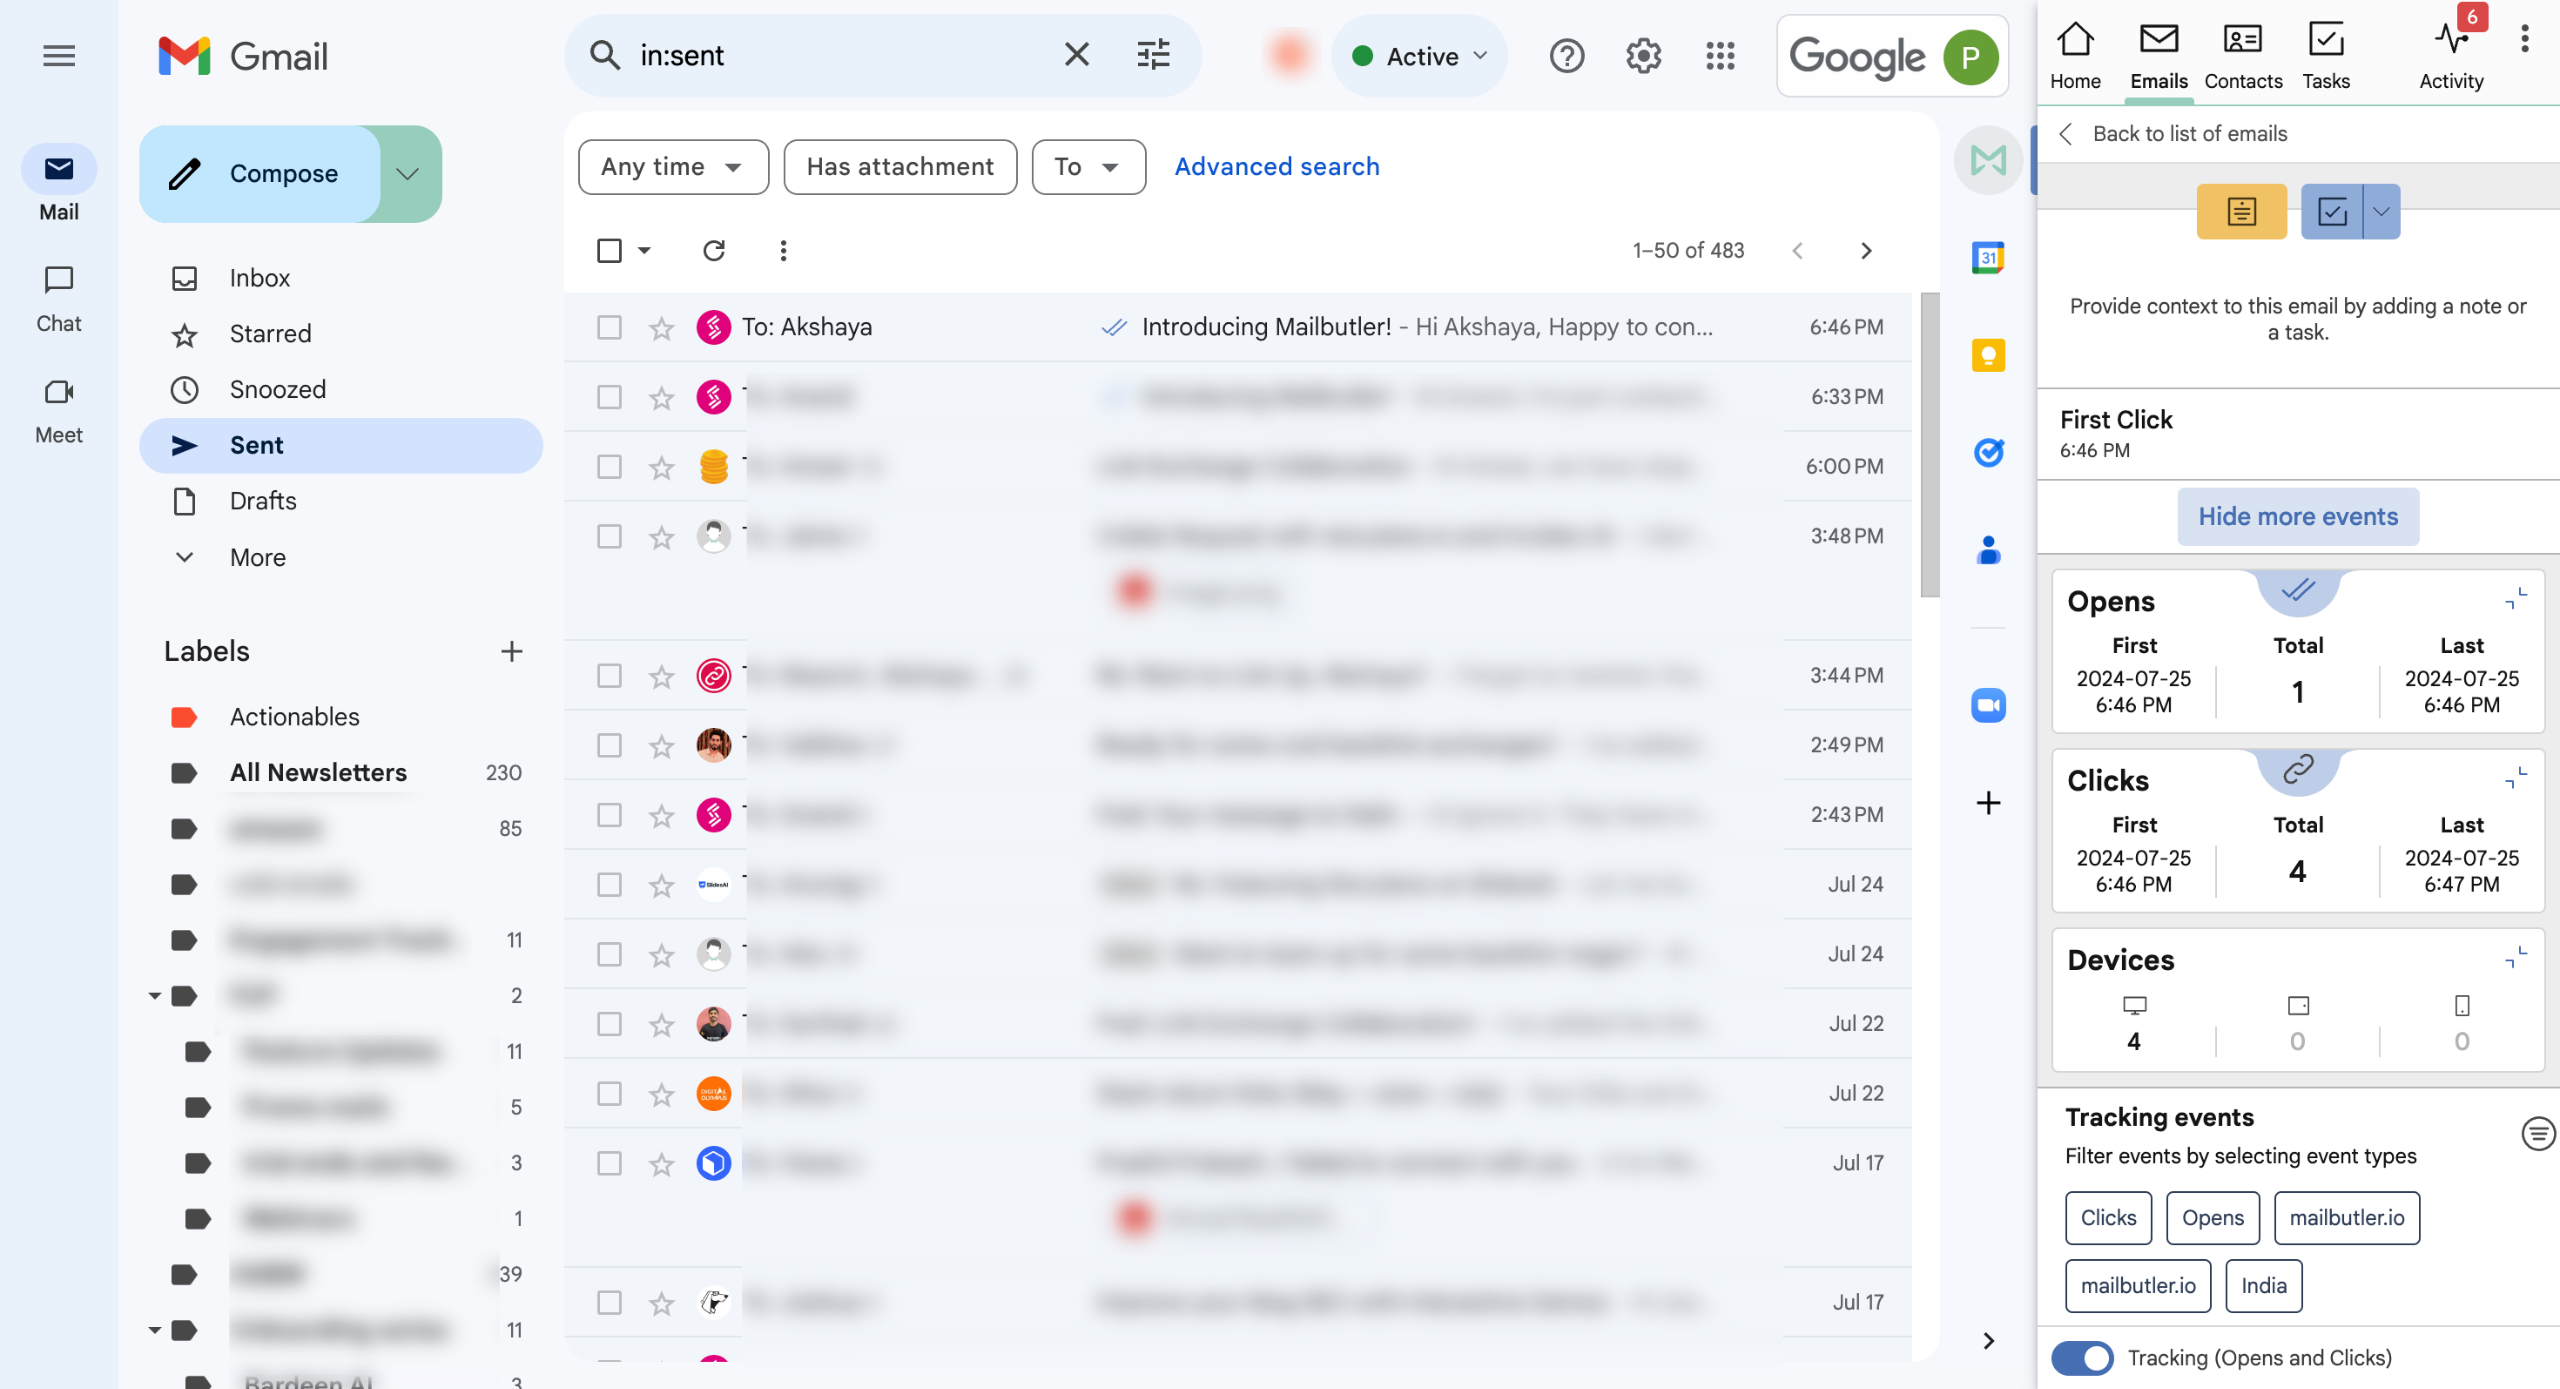Open the Any time filter dropdown
This screenshot has width=2560, height=1389.
point(673,167)
